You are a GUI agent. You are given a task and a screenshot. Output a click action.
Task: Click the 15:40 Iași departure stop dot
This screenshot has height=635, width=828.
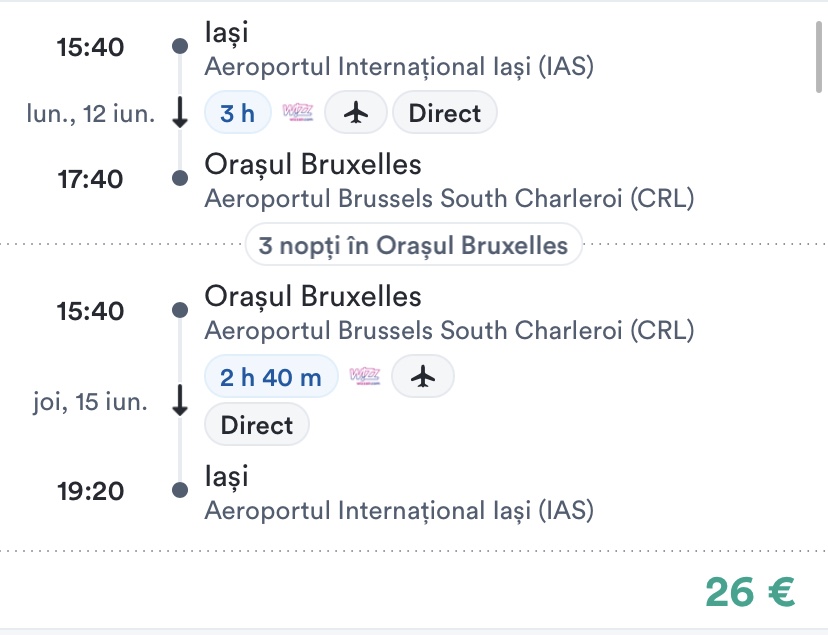tap(180, 46)
